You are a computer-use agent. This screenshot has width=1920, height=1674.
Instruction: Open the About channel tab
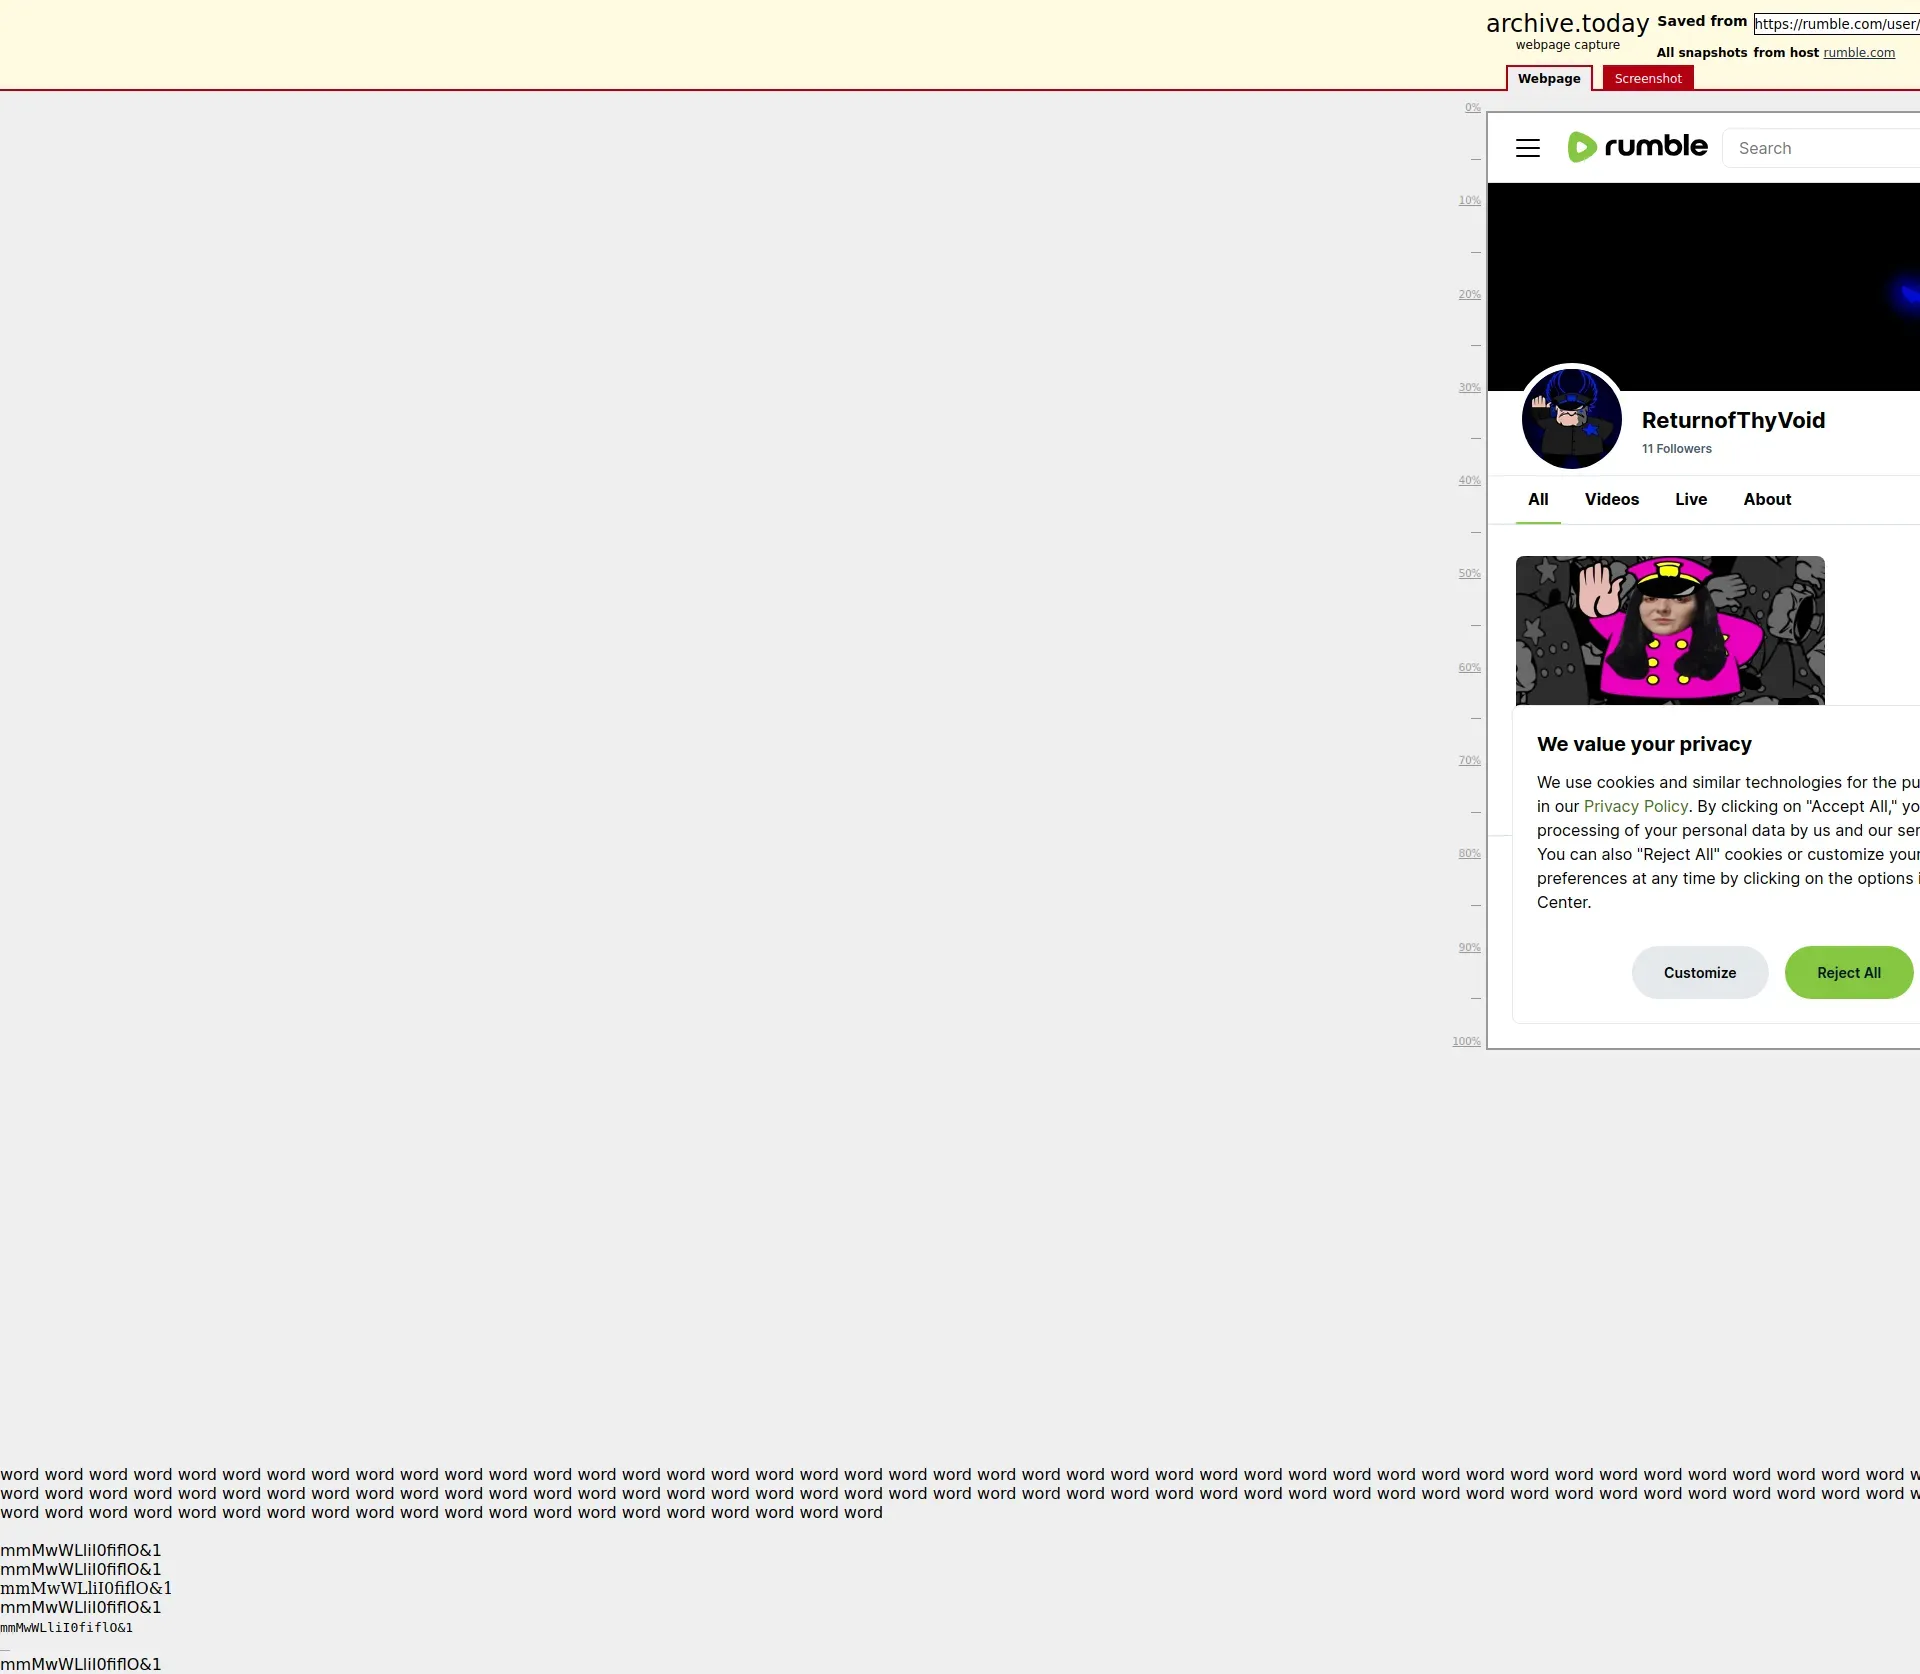(1766, 500)
